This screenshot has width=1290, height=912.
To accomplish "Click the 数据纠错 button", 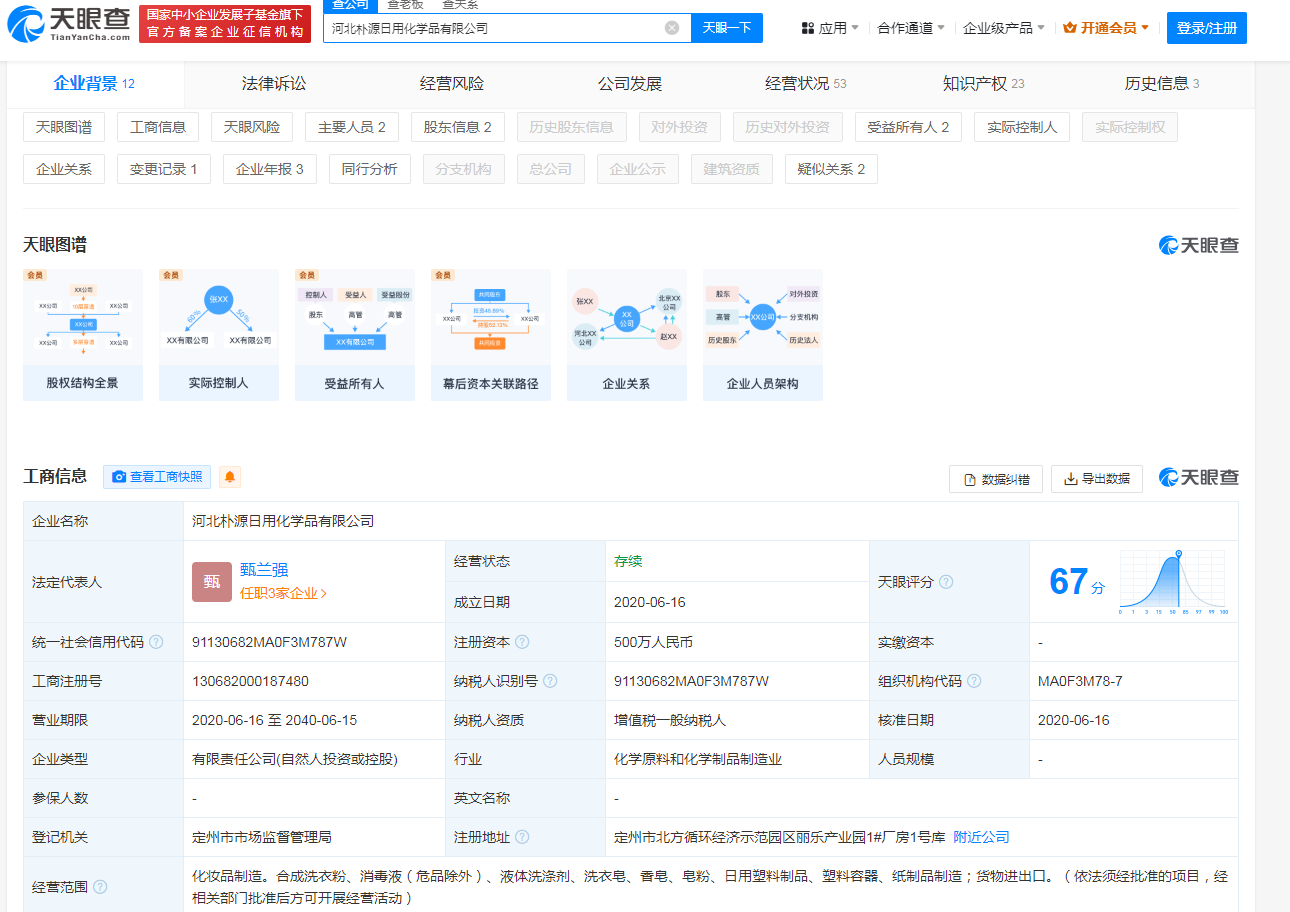I will tap(996, 479).
